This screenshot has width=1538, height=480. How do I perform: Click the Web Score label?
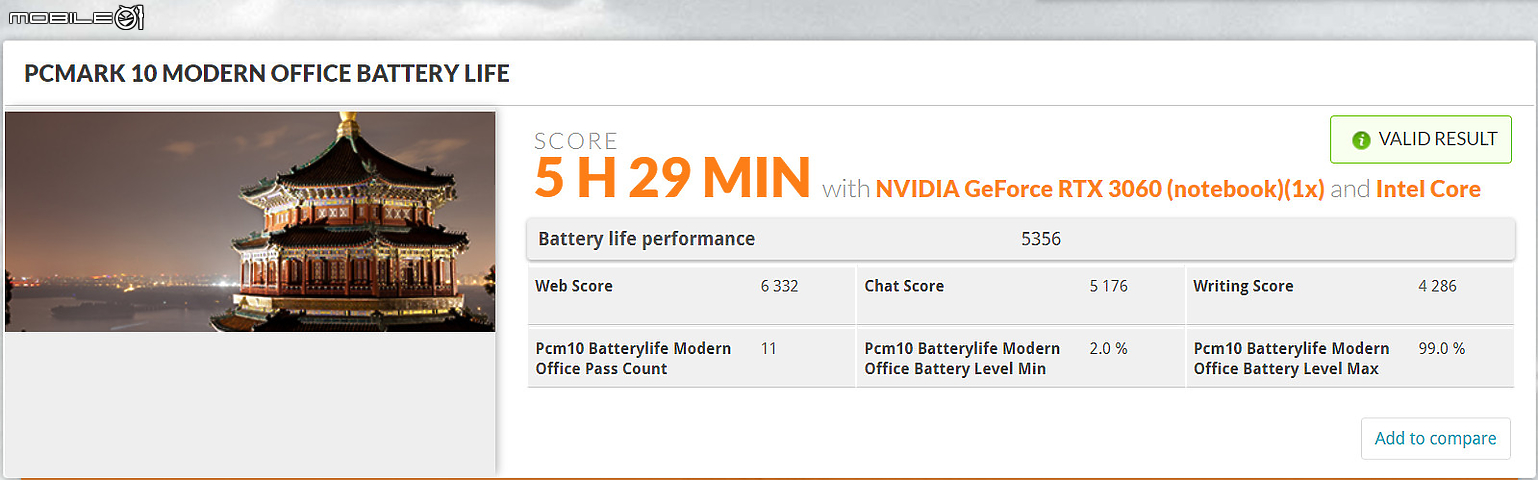574,286
